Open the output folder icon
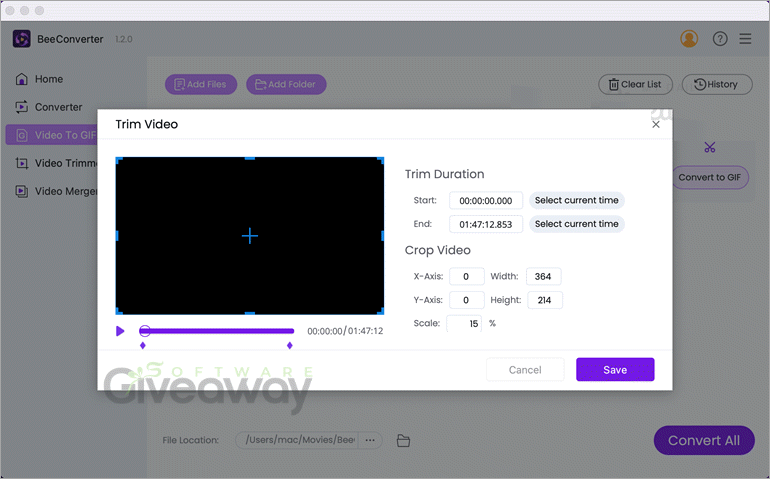Viewport: 770px width, 479px height. 404,441
